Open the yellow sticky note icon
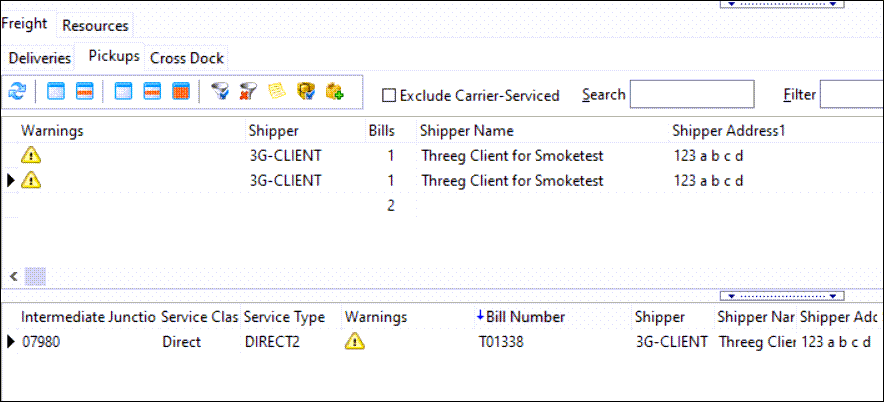 pyautogui.click(x=276, y=92)
